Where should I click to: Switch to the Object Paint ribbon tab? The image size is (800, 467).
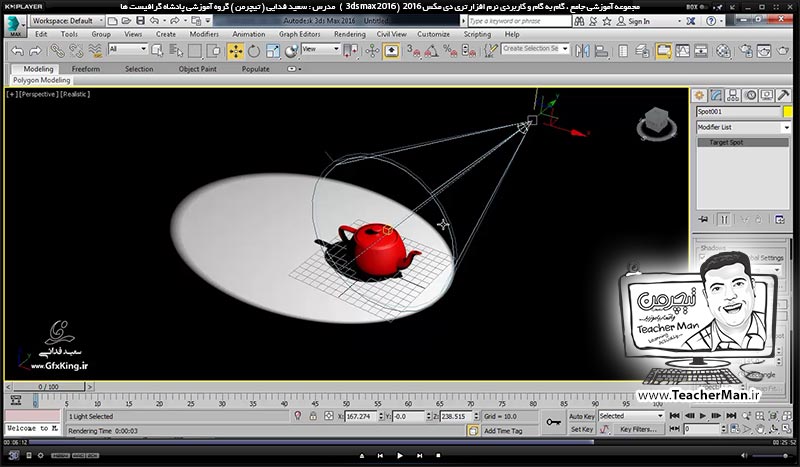pos(197,69)
